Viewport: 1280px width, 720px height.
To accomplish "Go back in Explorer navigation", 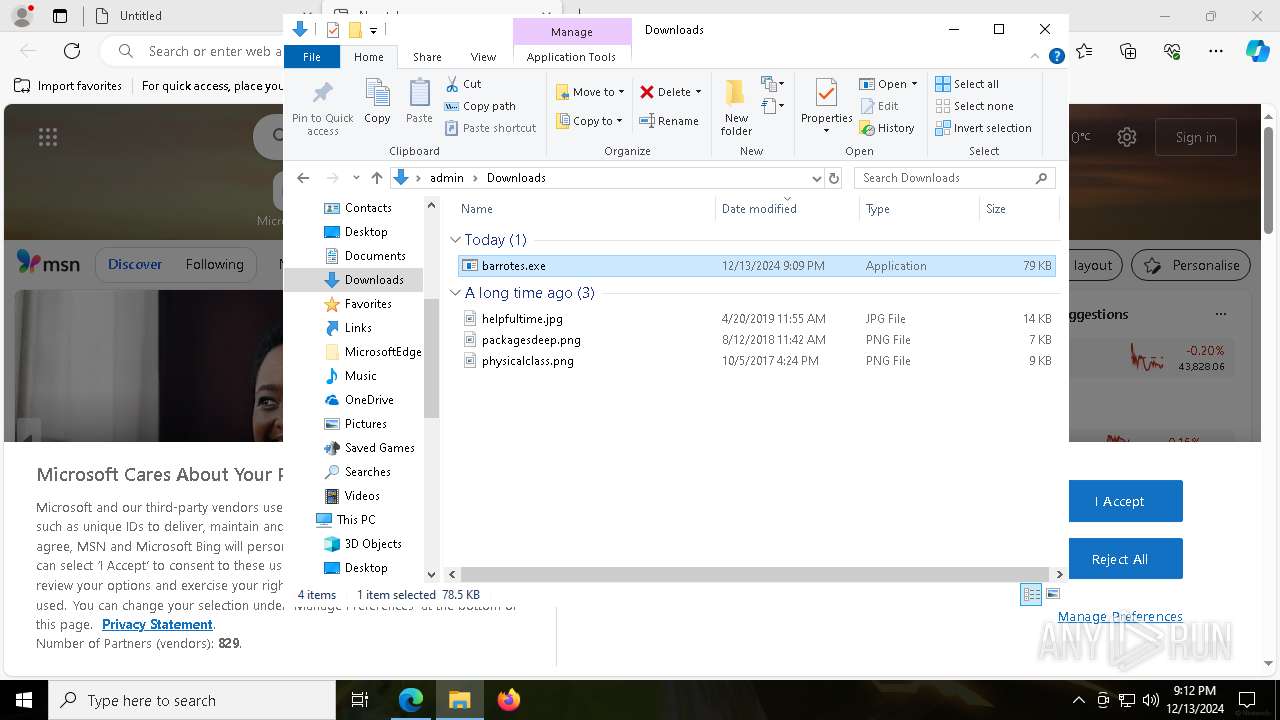I will point(303,178).
